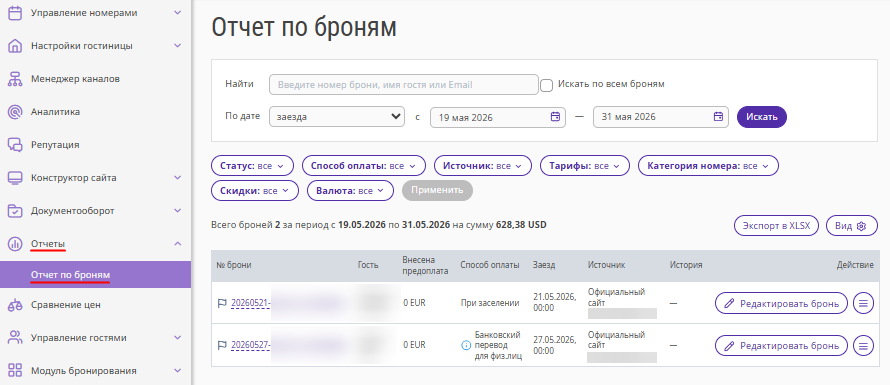Open the Способ оплаты filter dropdown
This screenshot has width=890, height=385.
point(363,166)
